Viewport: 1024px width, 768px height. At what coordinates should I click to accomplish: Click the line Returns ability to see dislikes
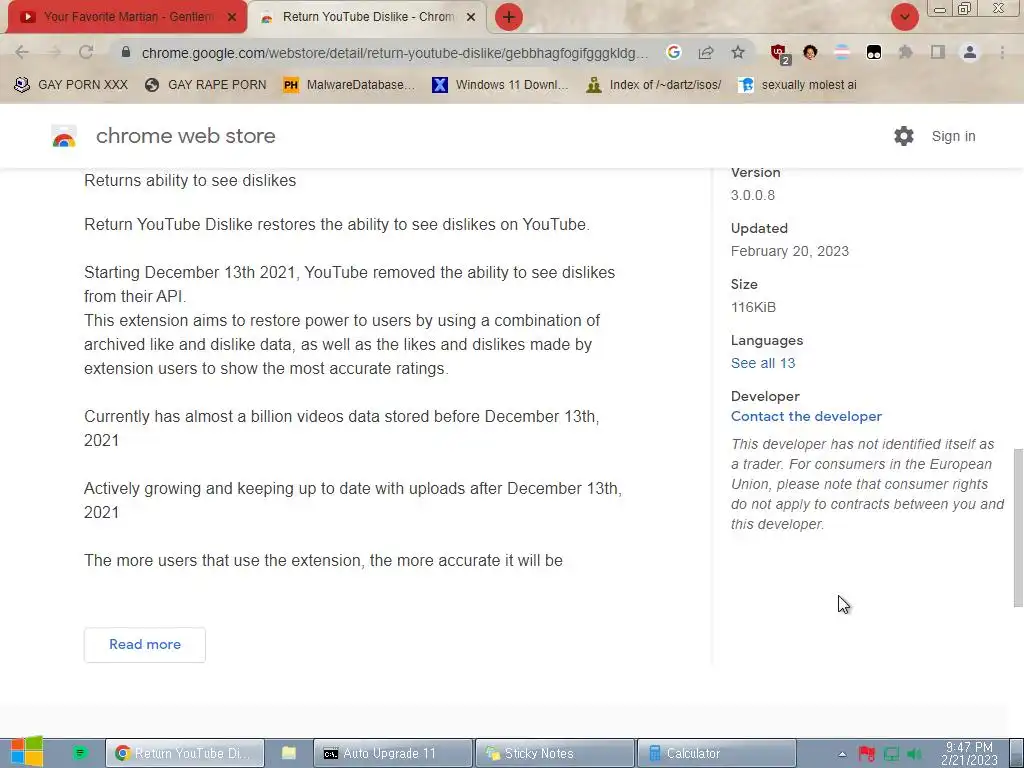click(x=190, y=180)
